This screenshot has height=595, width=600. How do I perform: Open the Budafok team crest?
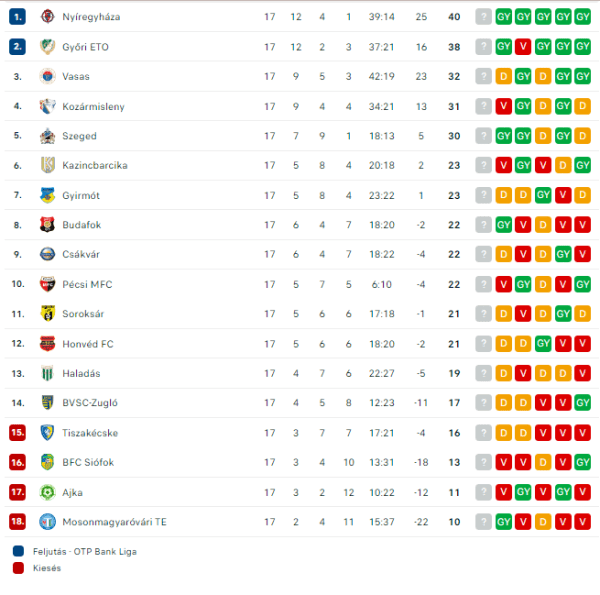pyautogui.click(x=47, y=225)
